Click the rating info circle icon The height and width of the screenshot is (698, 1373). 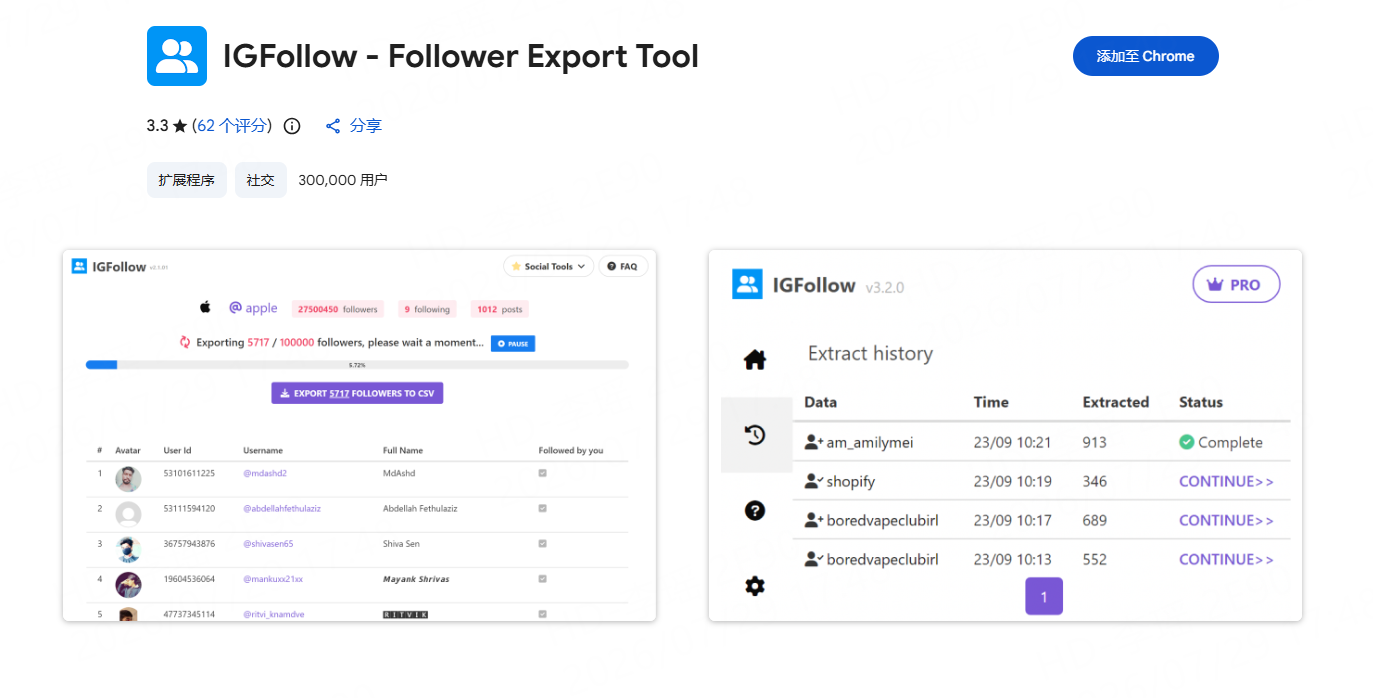click(x=292, y=126)
